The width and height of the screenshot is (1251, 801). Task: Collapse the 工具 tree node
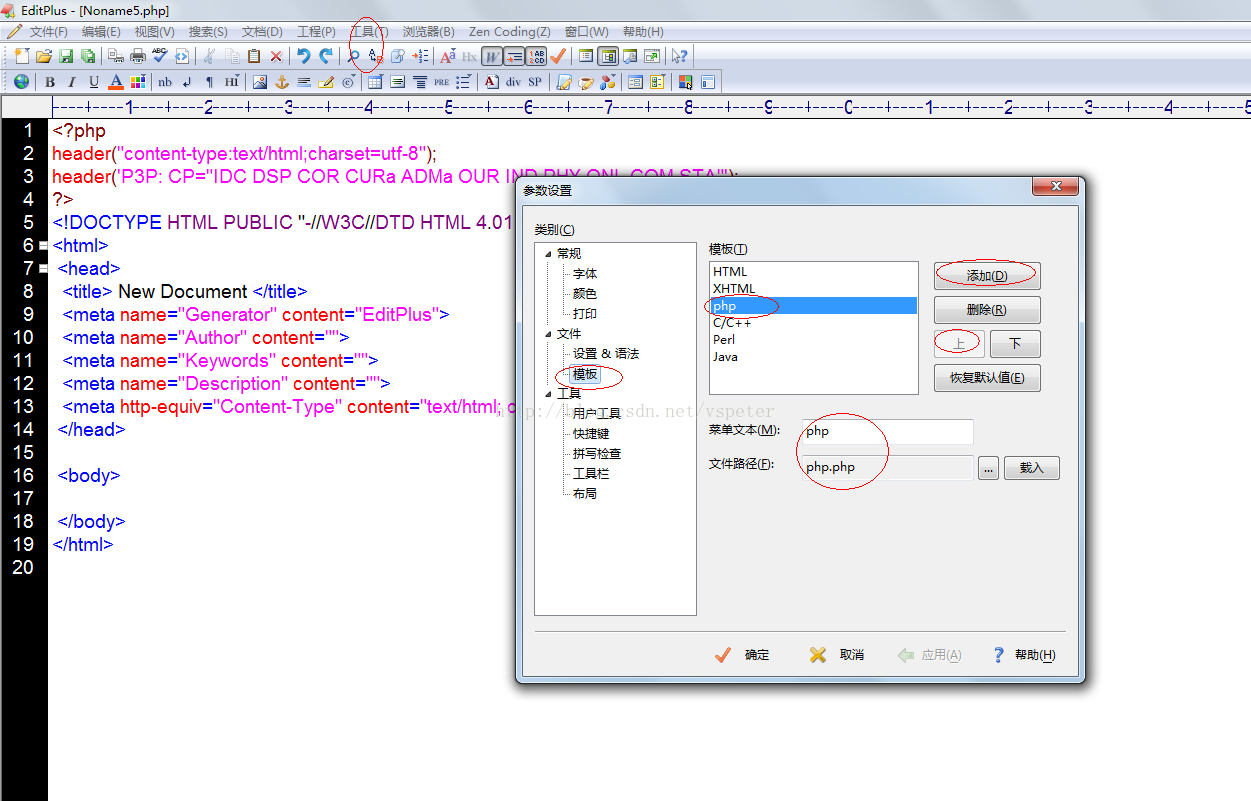click(548, 394)
